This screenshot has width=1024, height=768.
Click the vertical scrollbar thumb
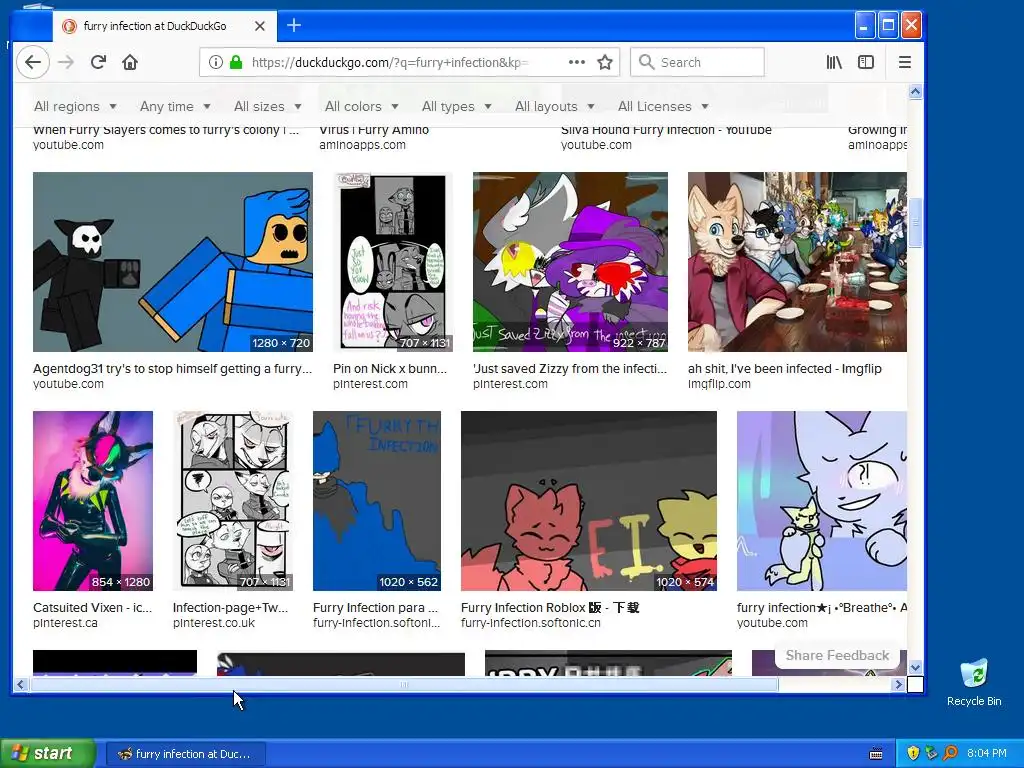tap(916, 223)
